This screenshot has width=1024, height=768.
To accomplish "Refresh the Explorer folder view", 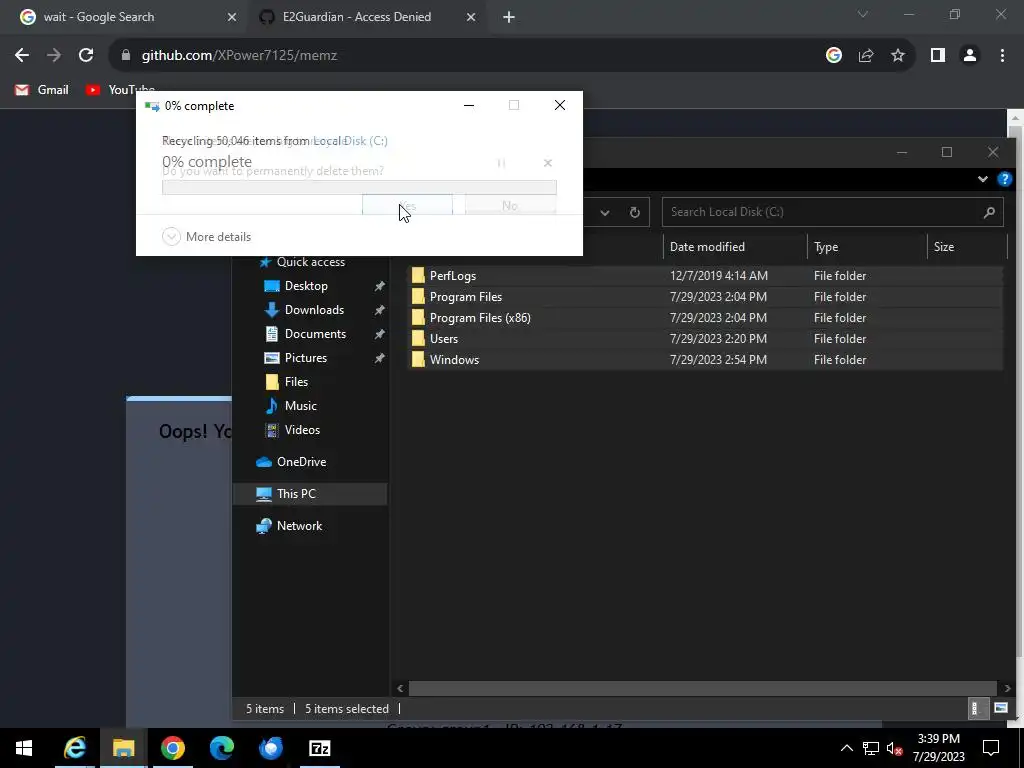I will pyautogui.click(x=634, y=212).
